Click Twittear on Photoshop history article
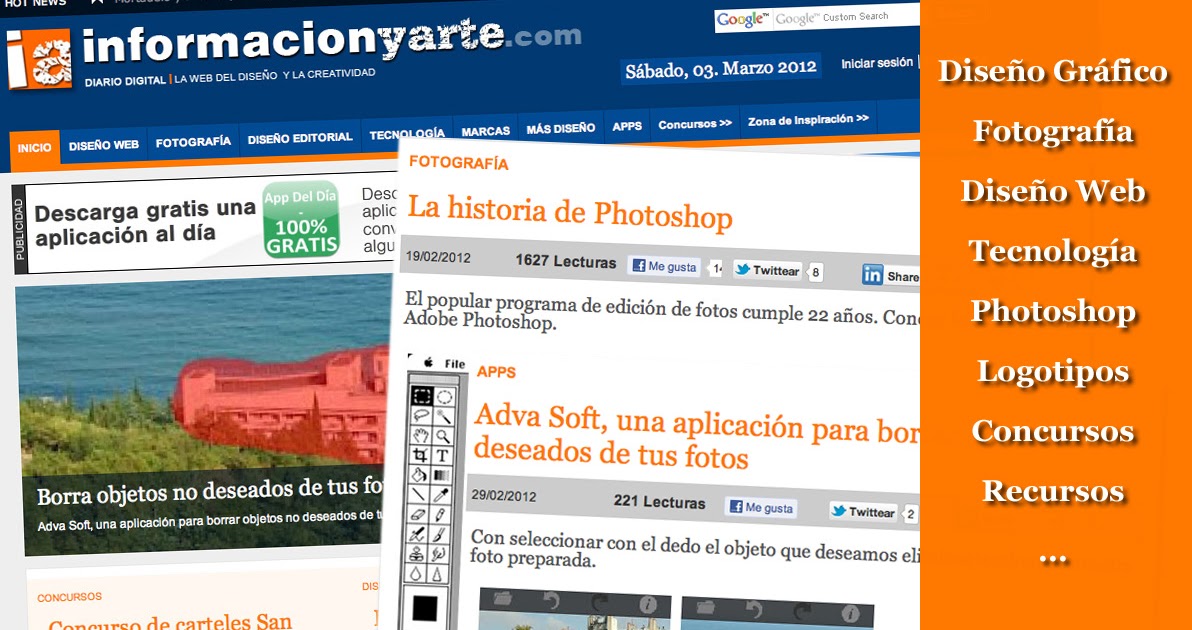This screenshot has width=1192, height=630. tap(768, 271)
